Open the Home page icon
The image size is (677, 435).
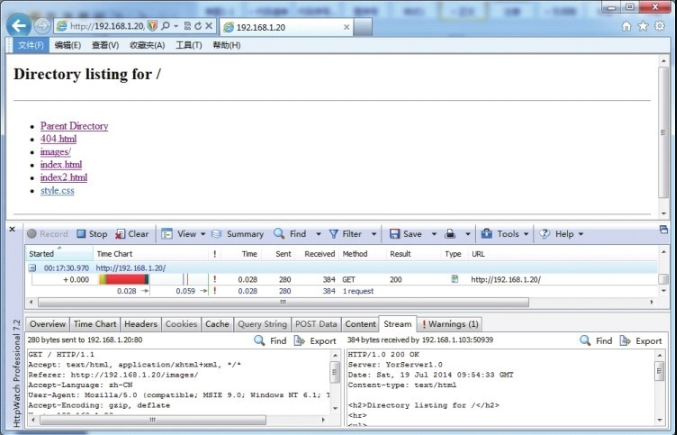(x=626, y=26)
